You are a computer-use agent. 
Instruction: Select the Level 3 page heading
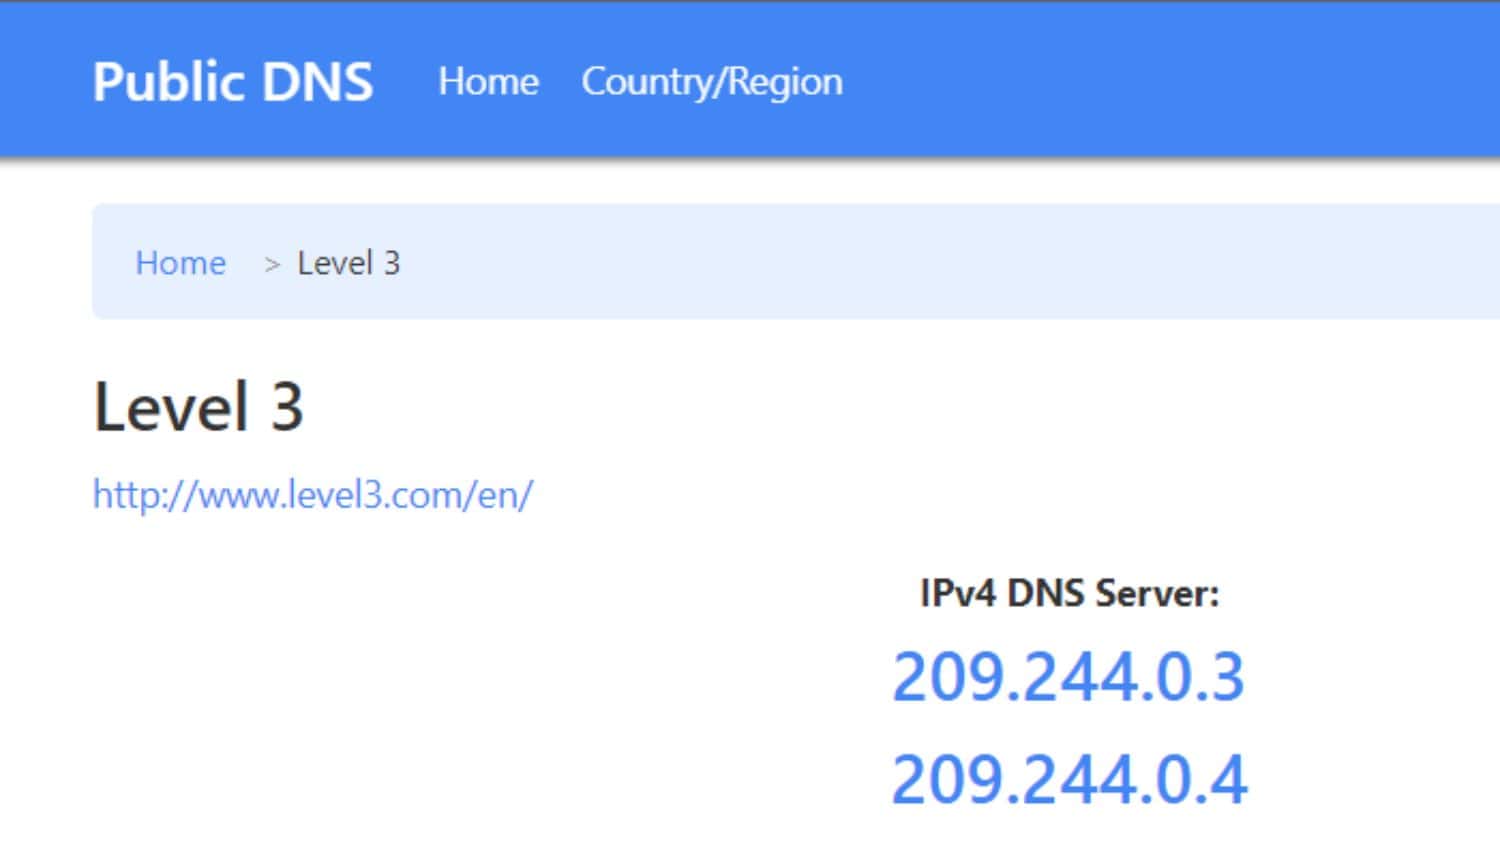tap(198, 406)
